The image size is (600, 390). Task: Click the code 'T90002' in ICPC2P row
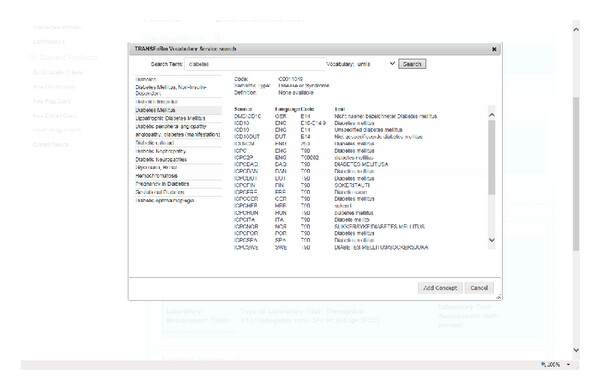click(x=310, y=157)
